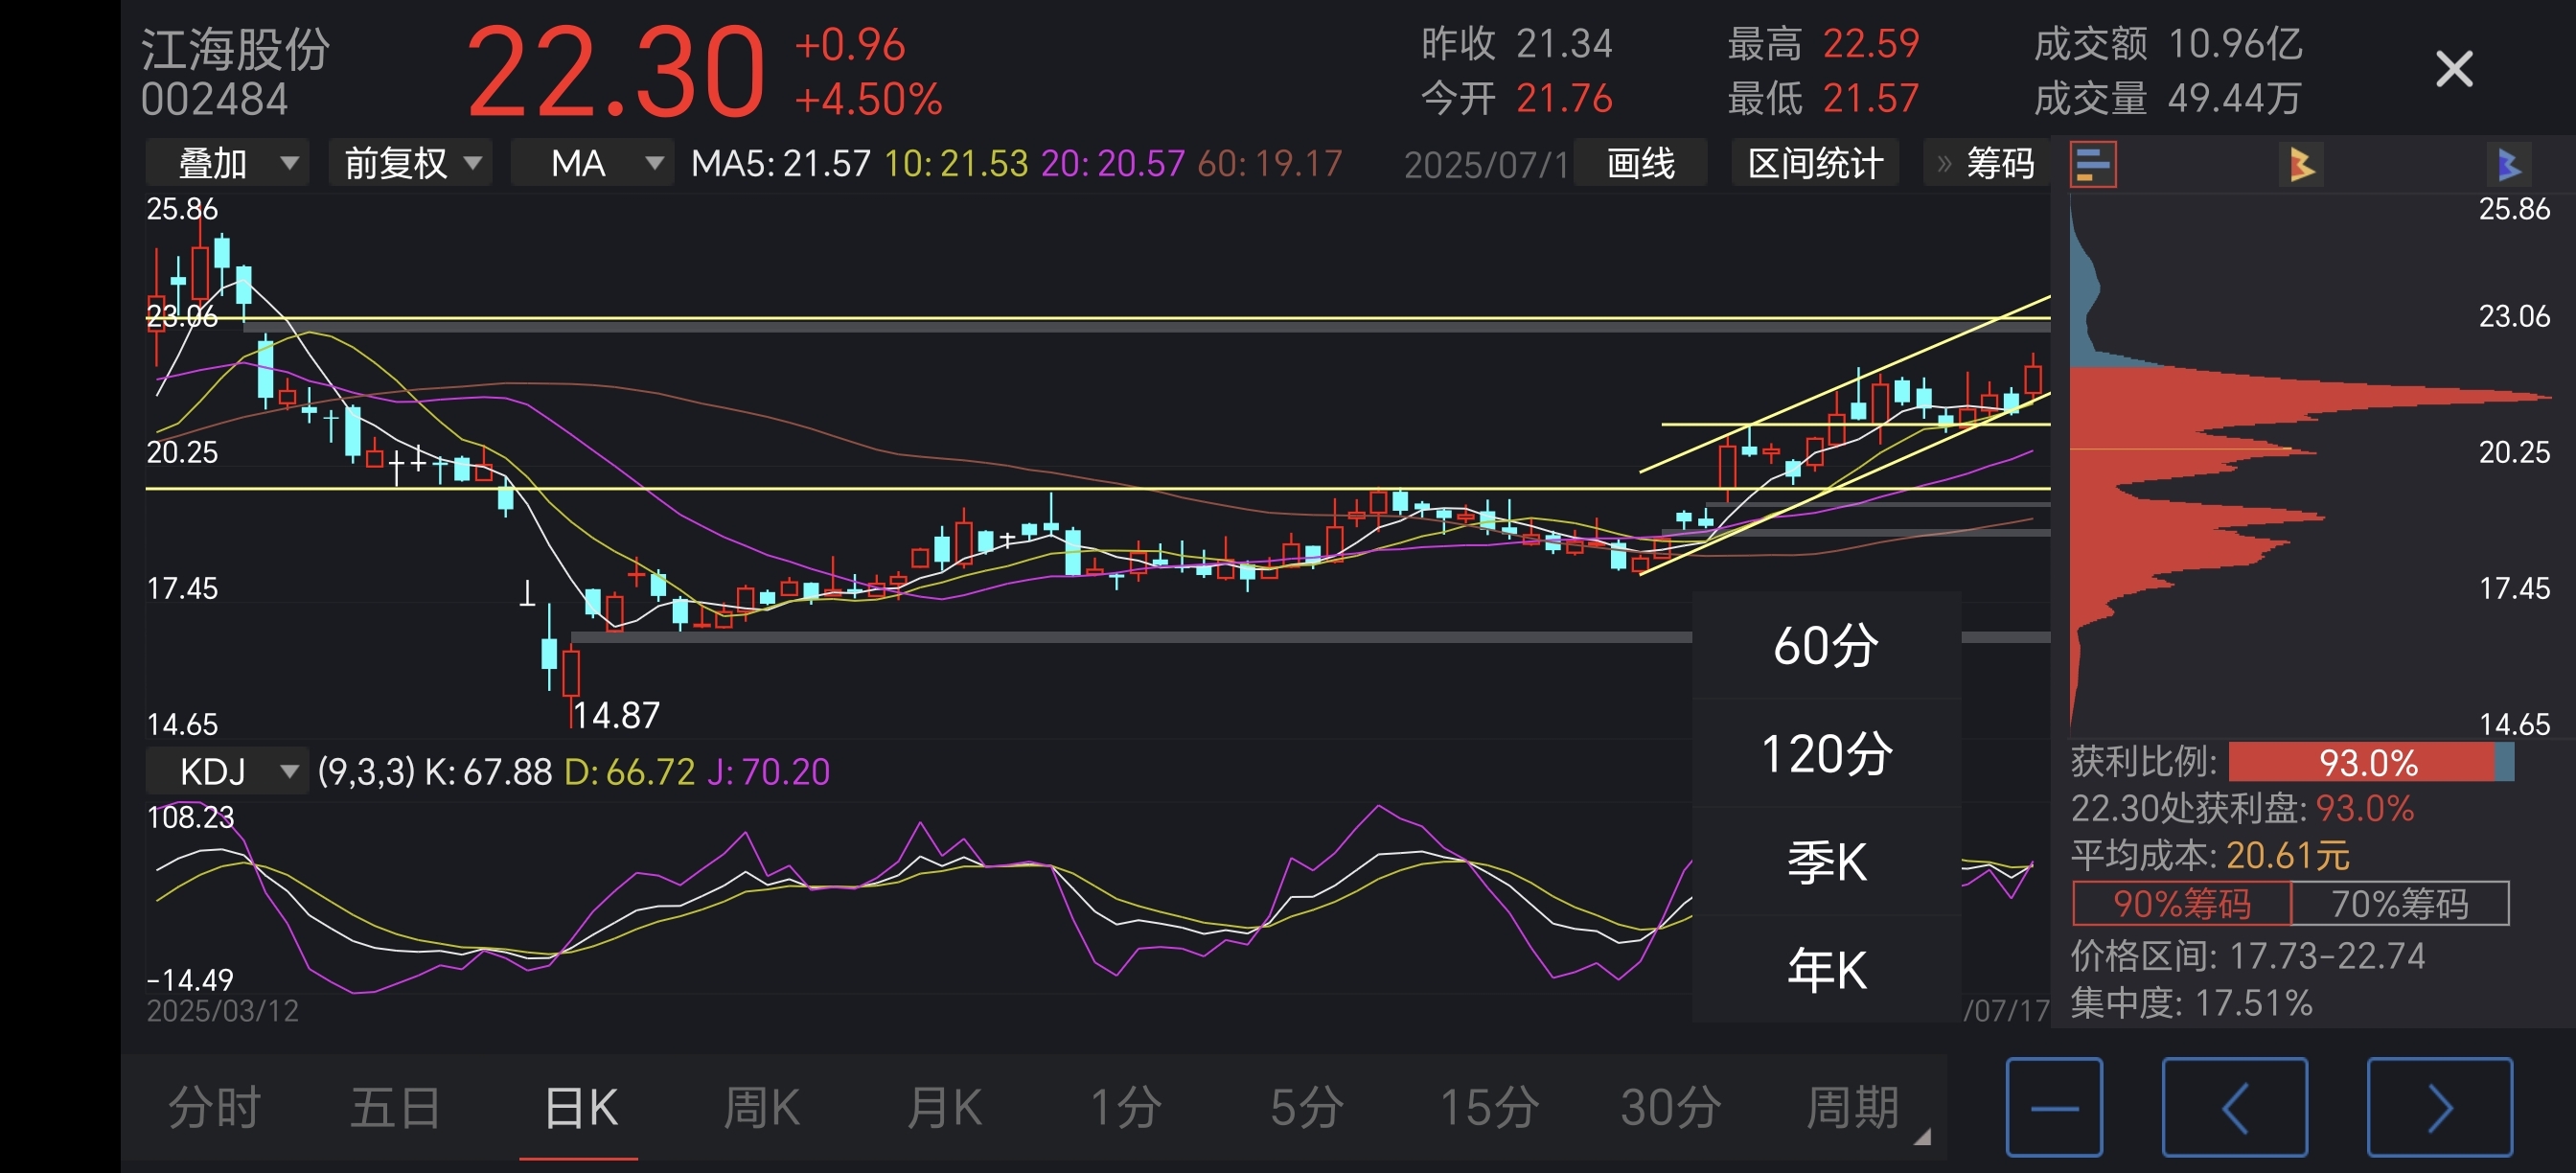Click the low price marker 14.87
Screen dimensions: 2576x1173
(x=616, y=715)
